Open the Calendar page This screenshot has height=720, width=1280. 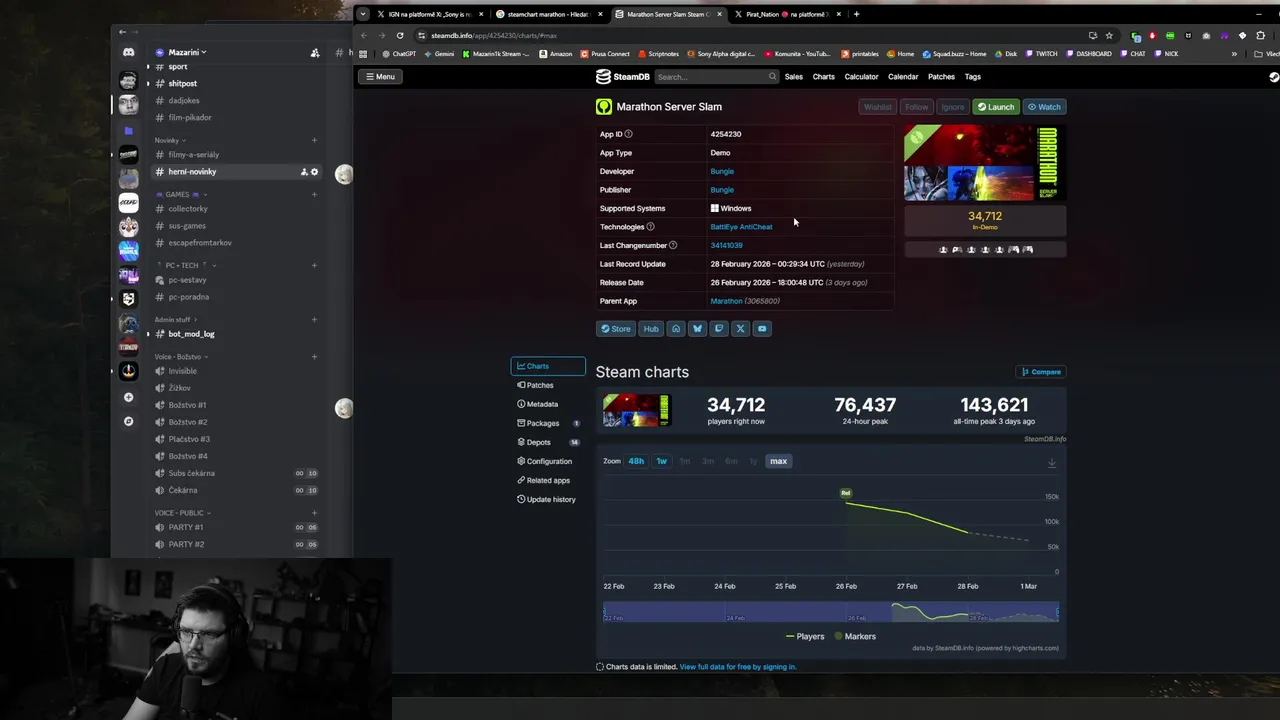click(x=903, y=77)
